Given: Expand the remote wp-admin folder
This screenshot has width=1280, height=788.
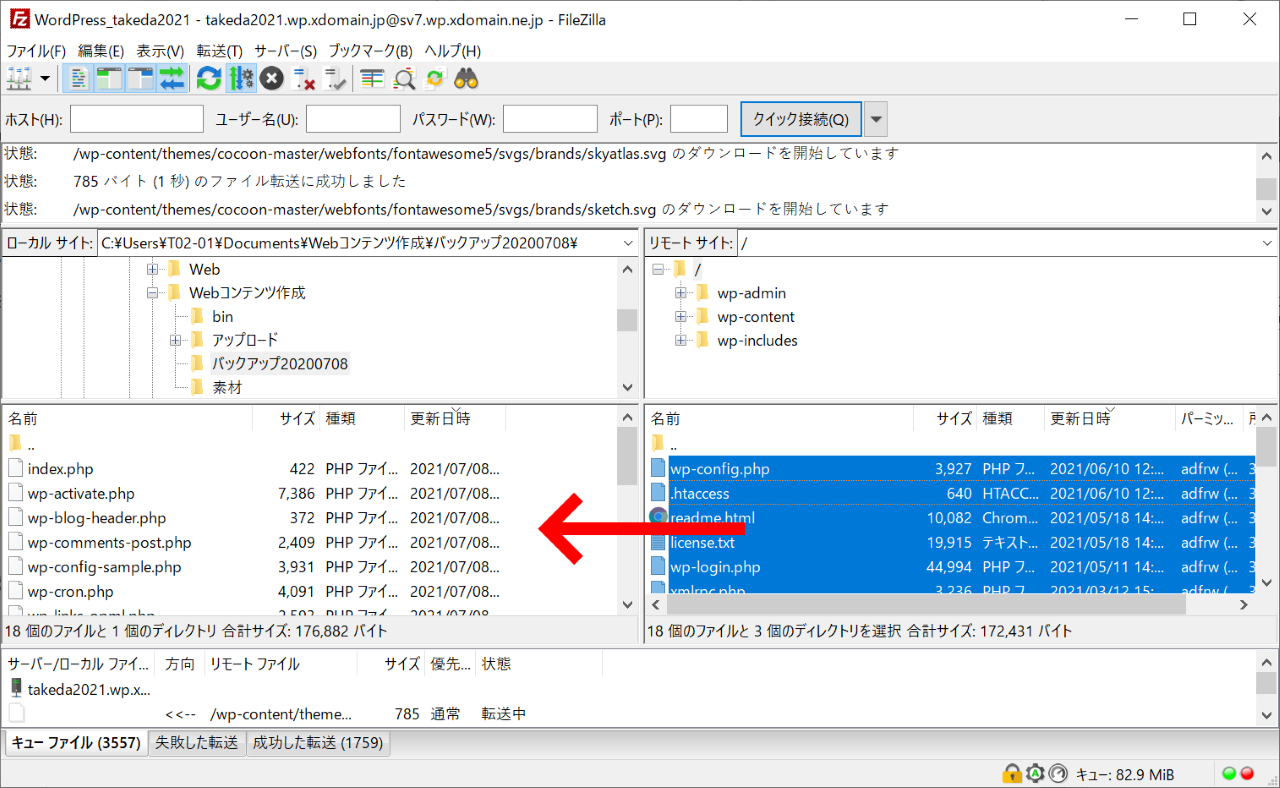Looking at the screenshot, I should tap(681, 293).
